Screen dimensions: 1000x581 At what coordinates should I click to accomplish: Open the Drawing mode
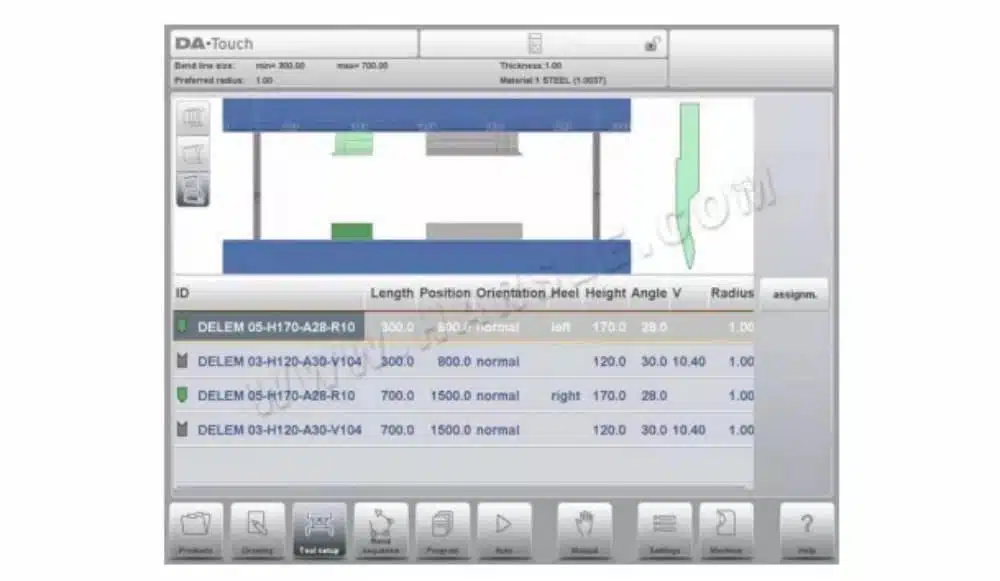pos(258,532)
